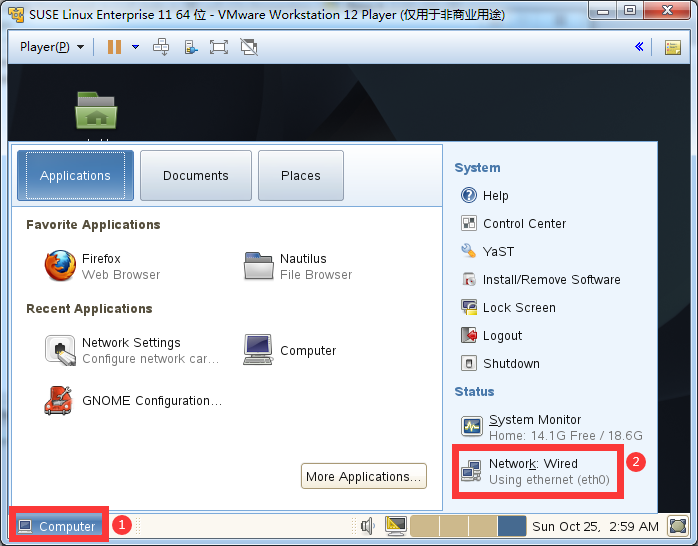
Task: Switch to the first workspace
Action: (424, 526)
